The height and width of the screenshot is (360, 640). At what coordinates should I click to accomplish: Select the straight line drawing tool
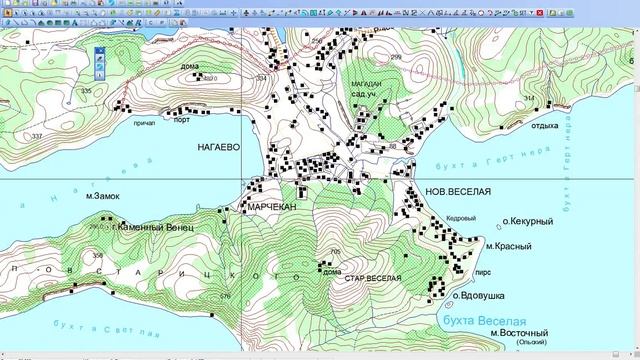(16, 23)
